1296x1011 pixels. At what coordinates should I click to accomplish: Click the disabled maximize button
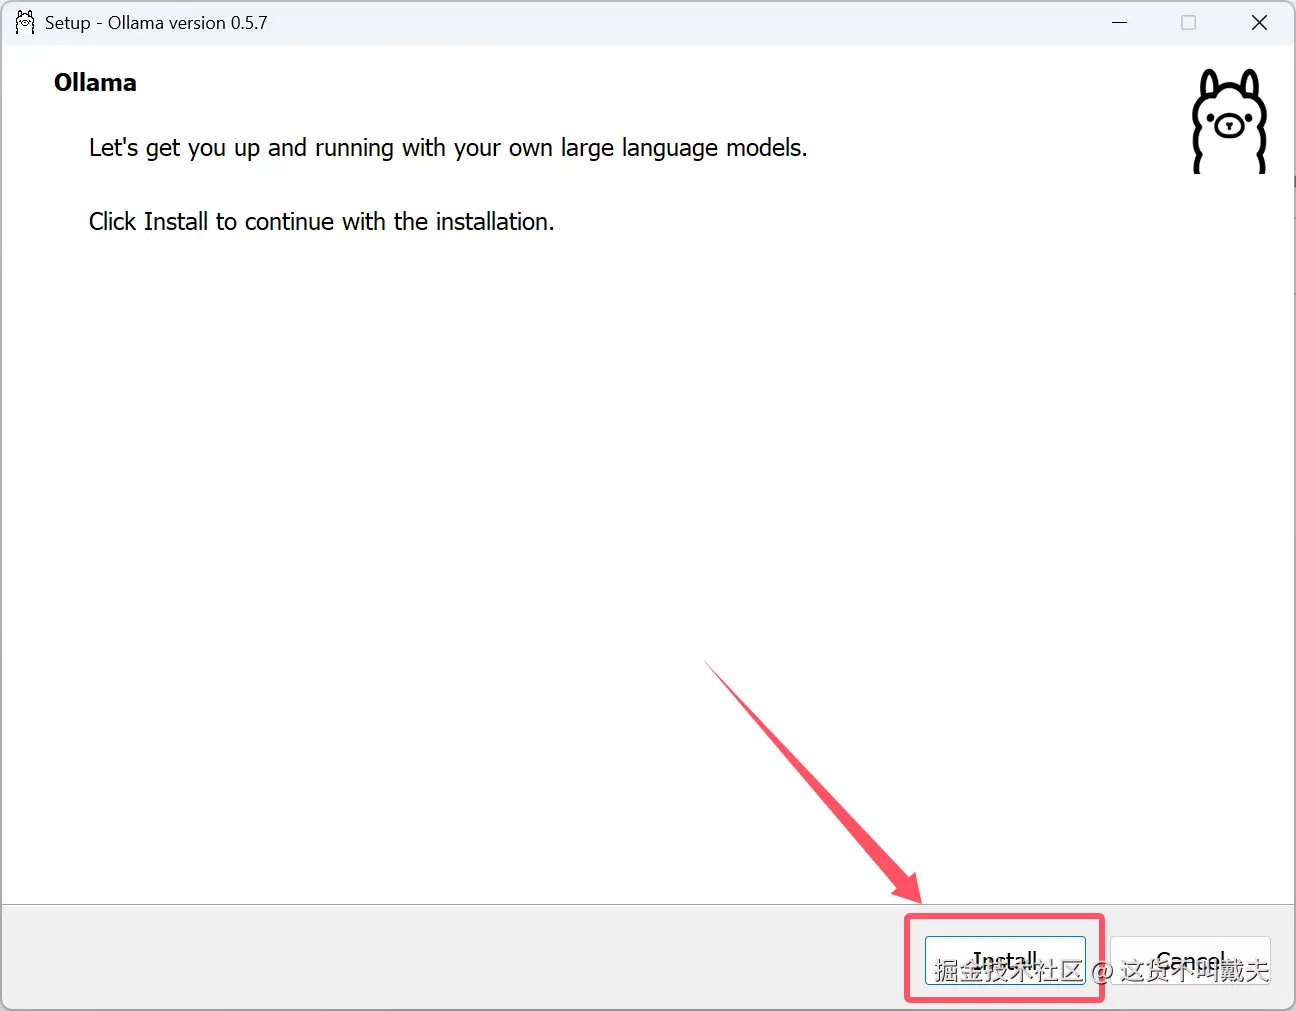1188,22
